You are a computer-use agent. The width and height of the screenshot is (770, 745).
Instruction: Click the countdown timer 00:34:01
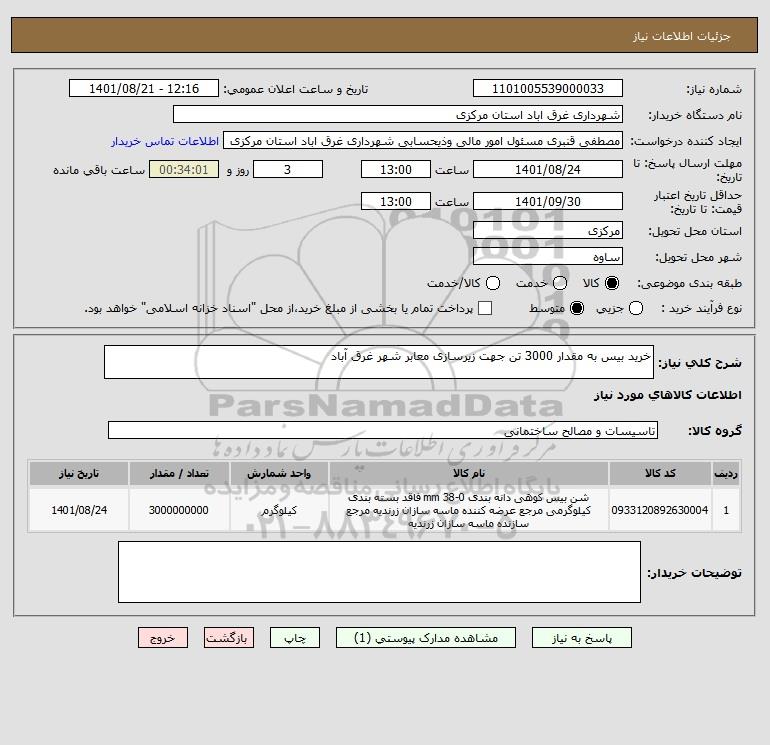(184, 169)
